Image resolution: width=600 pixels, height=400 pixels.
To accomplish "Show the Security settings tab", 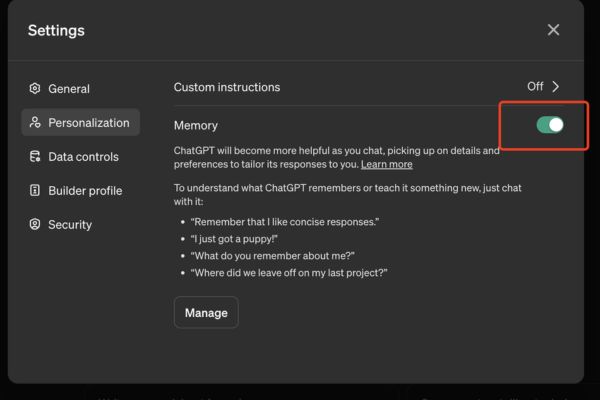I will [69, 225].
